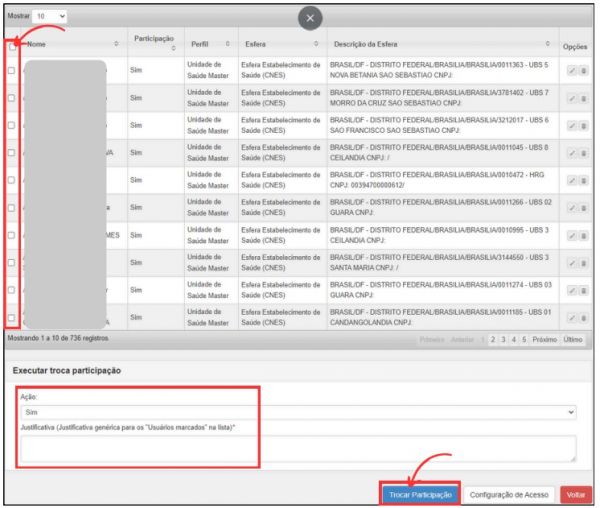600x508 pixels.
Task: Click the red Voltar button
Action: [x=575, y=494]
